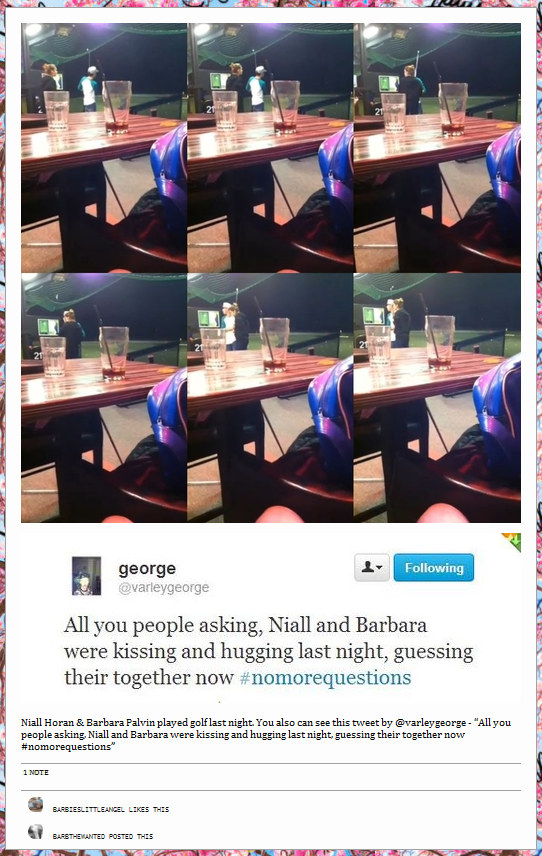The width and height of the screenshot is (542, 856).
Task: Click the #nomorequestions hashtag in the tweet
Action: [325, 677]
